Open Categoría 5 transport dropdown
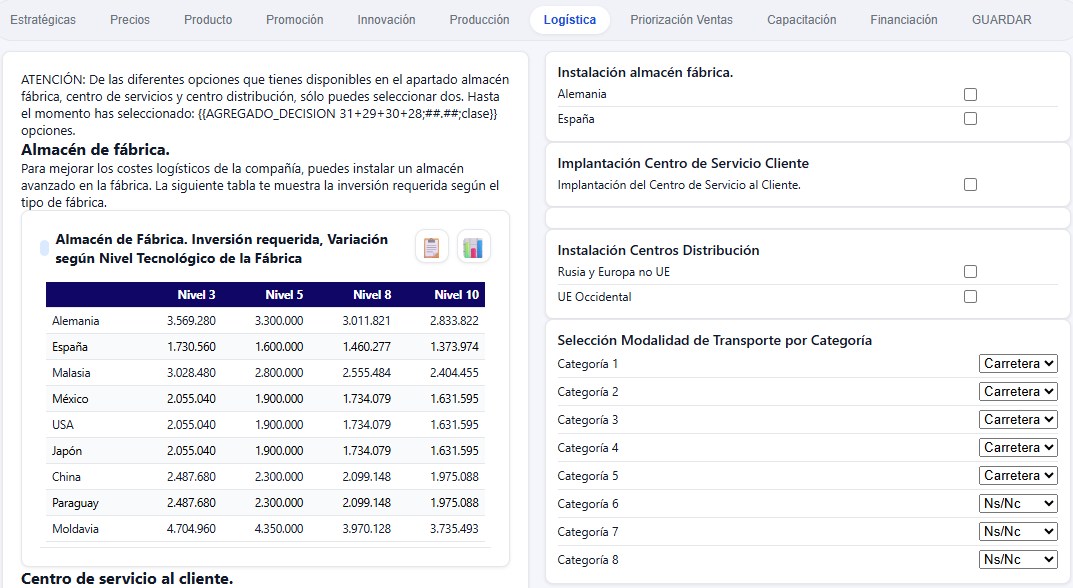The width and height of the screenshot is (1073, 588). click(1018, 476)
